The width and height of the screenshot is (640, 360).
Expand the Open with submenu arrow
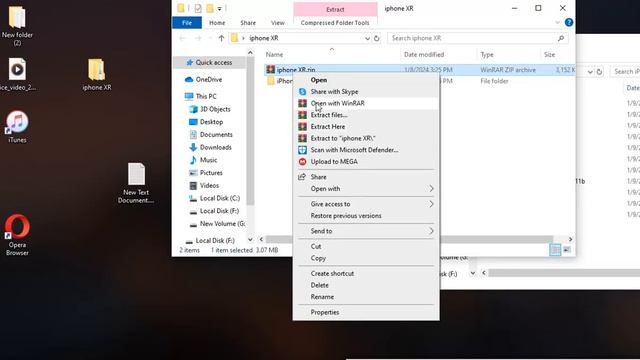[431, 189]
